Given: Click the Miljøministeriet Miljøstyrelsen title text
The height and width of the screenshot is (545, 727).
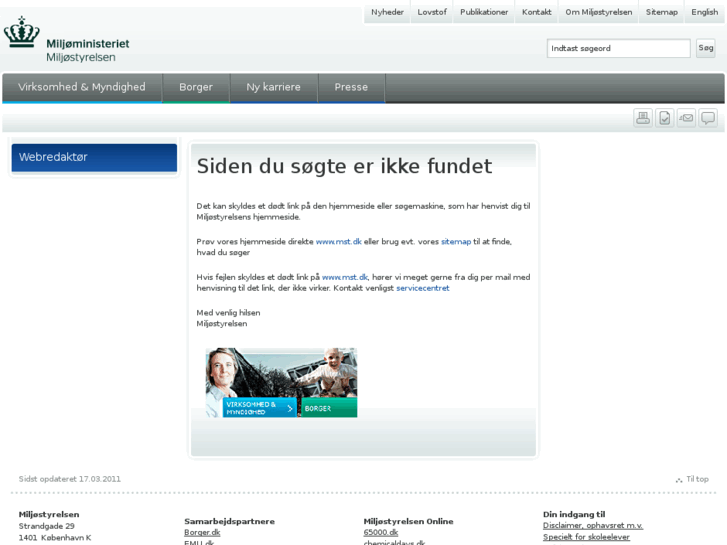Looking at the screenshot, I should click(88, 51).
